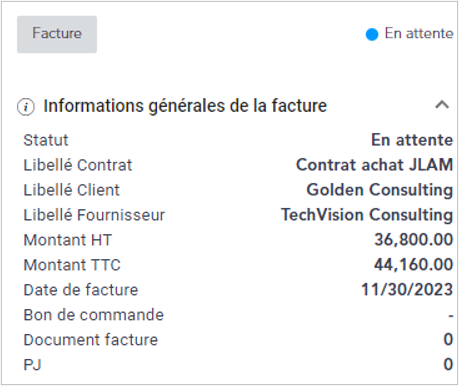Click the Document facture count 0
The height and width of the screenshot is (386, 459).
[x=448, y=340]
